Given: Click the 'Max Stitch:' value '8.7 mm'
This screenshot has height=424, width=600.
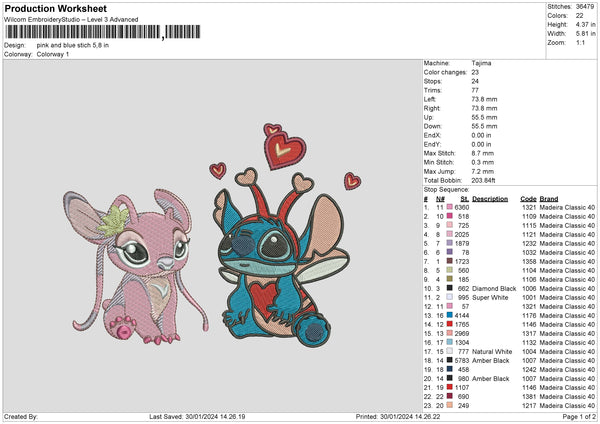Looking at the screenshot, I should pos(483,153).
